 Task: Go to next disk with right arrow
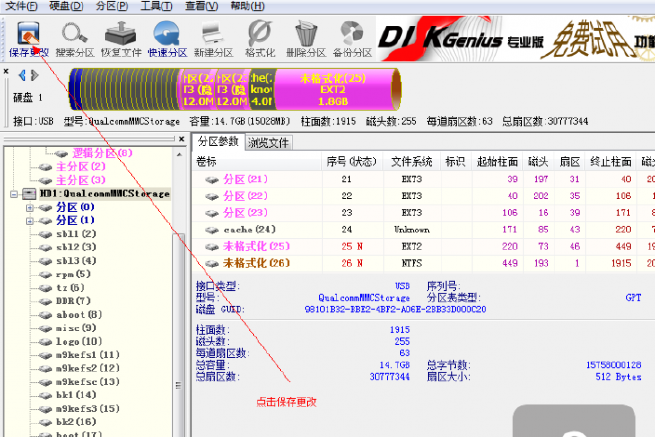pyautogui.click(x=35, y=76)
